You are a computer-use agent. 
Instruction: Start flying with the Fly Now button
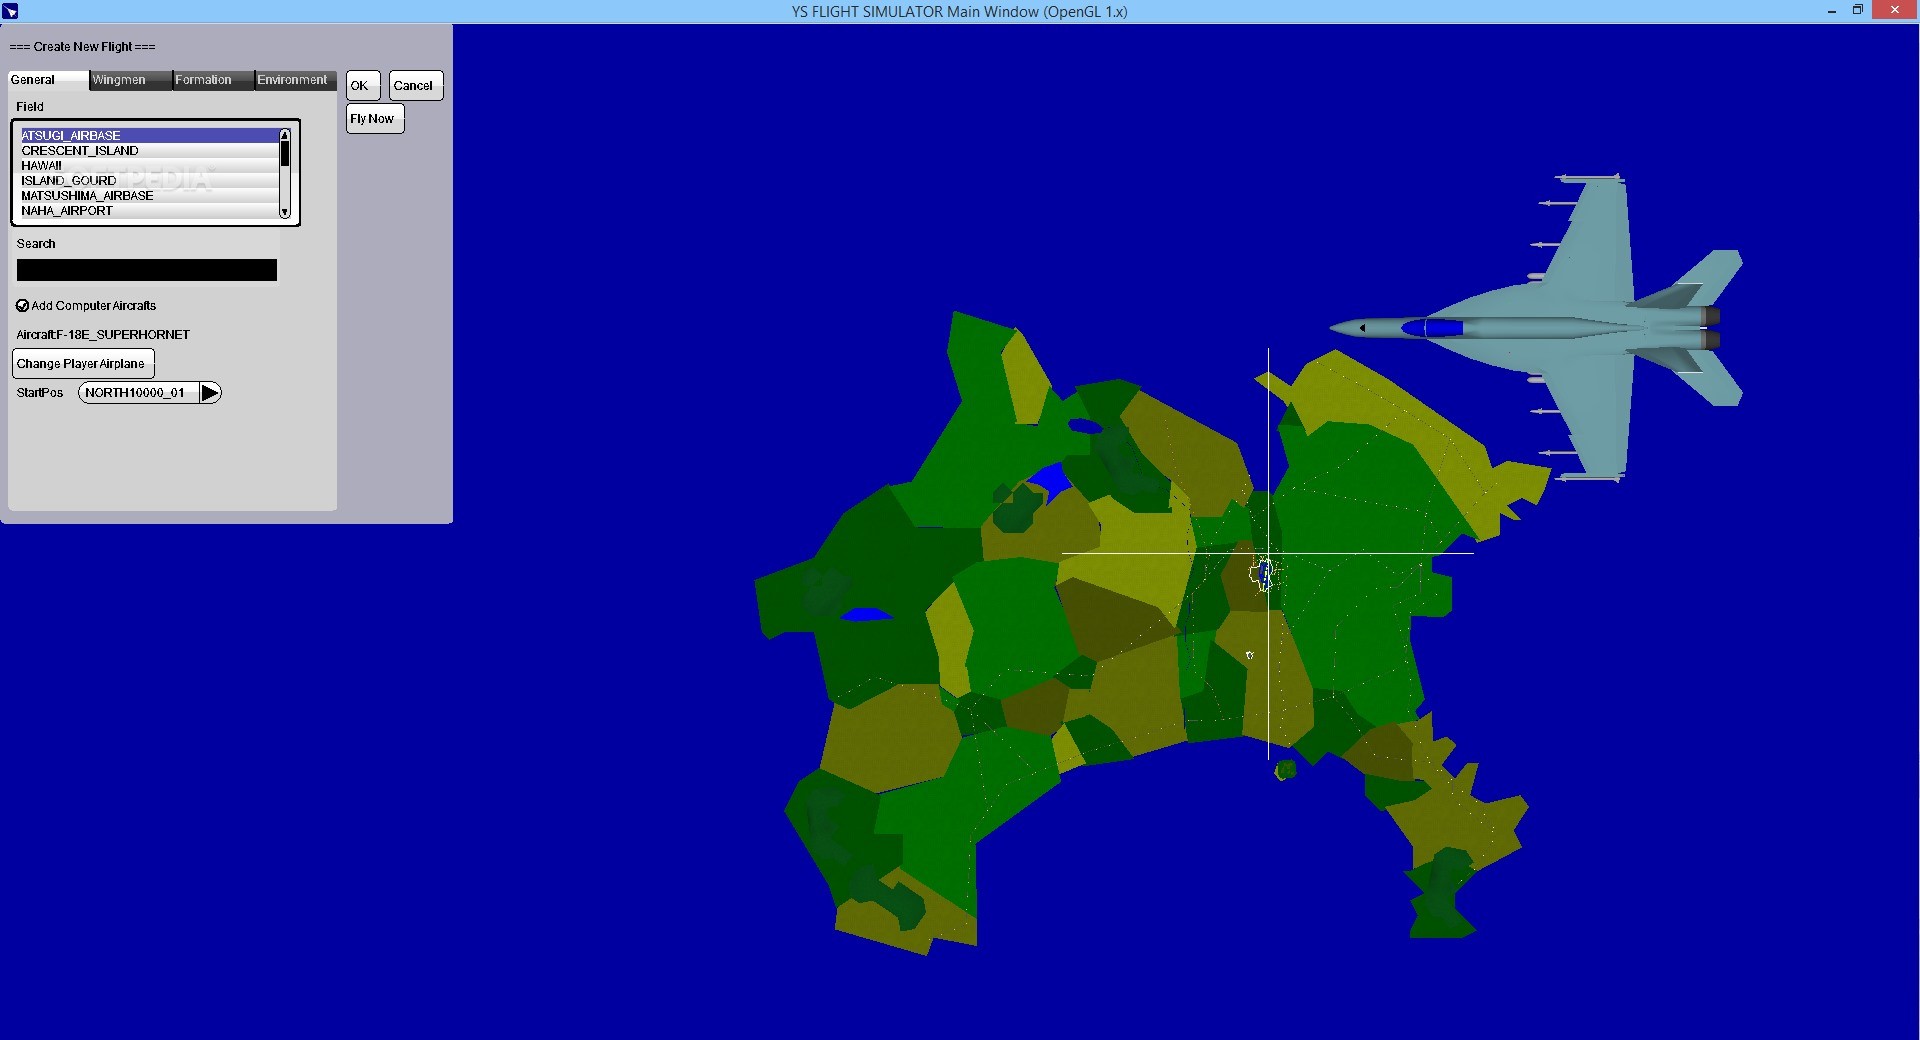pyautogui.click(x=375, y=119)
